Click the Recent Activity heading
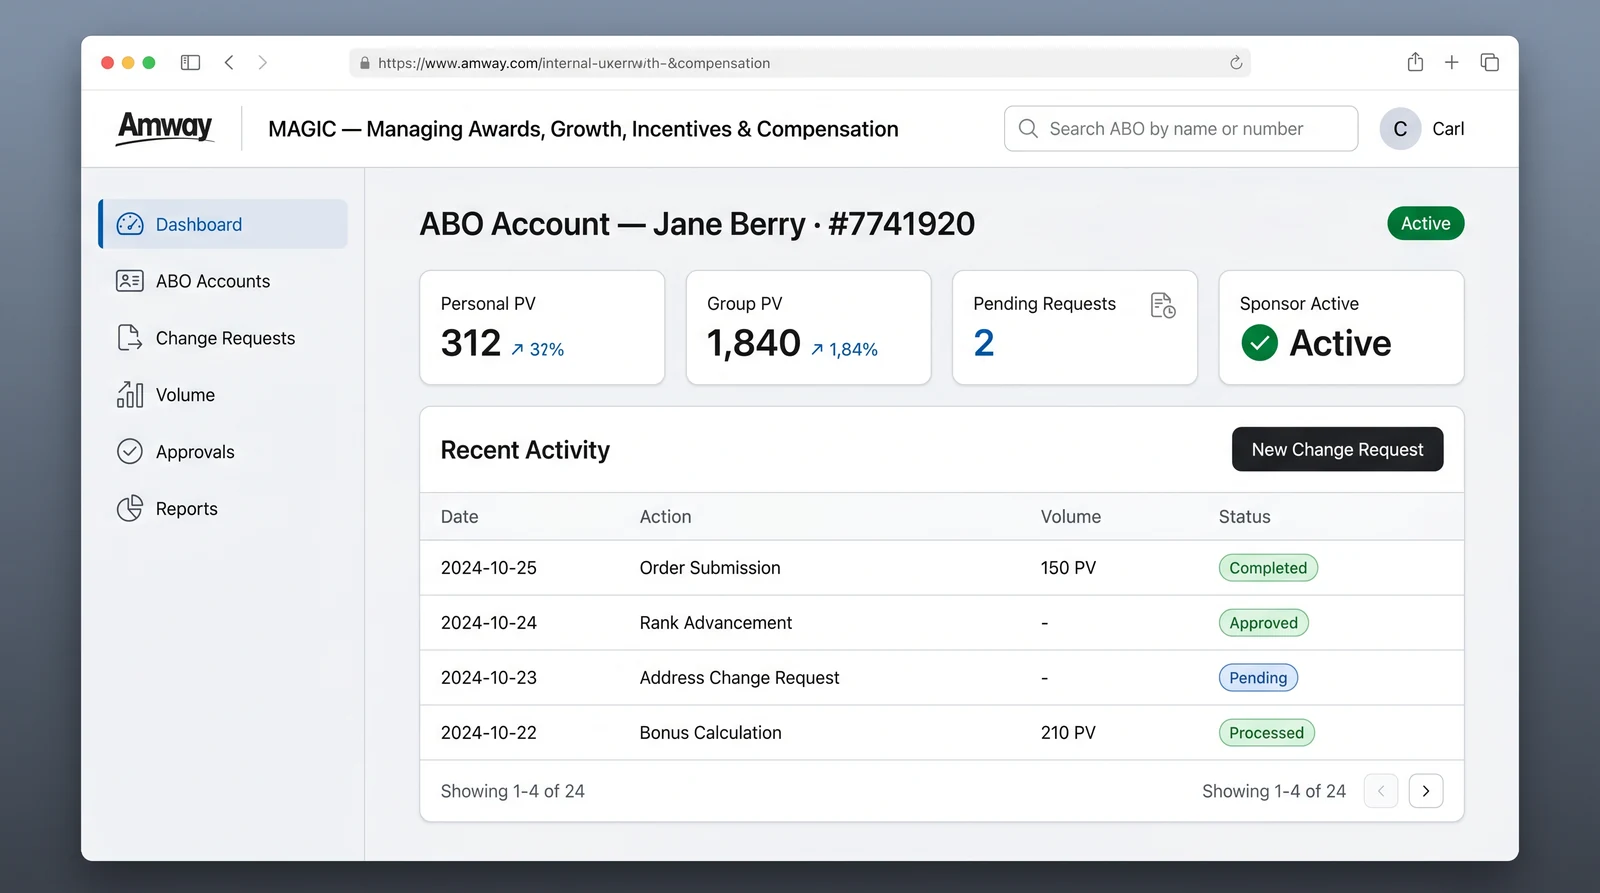1600x893 pixels. point(525,450)
